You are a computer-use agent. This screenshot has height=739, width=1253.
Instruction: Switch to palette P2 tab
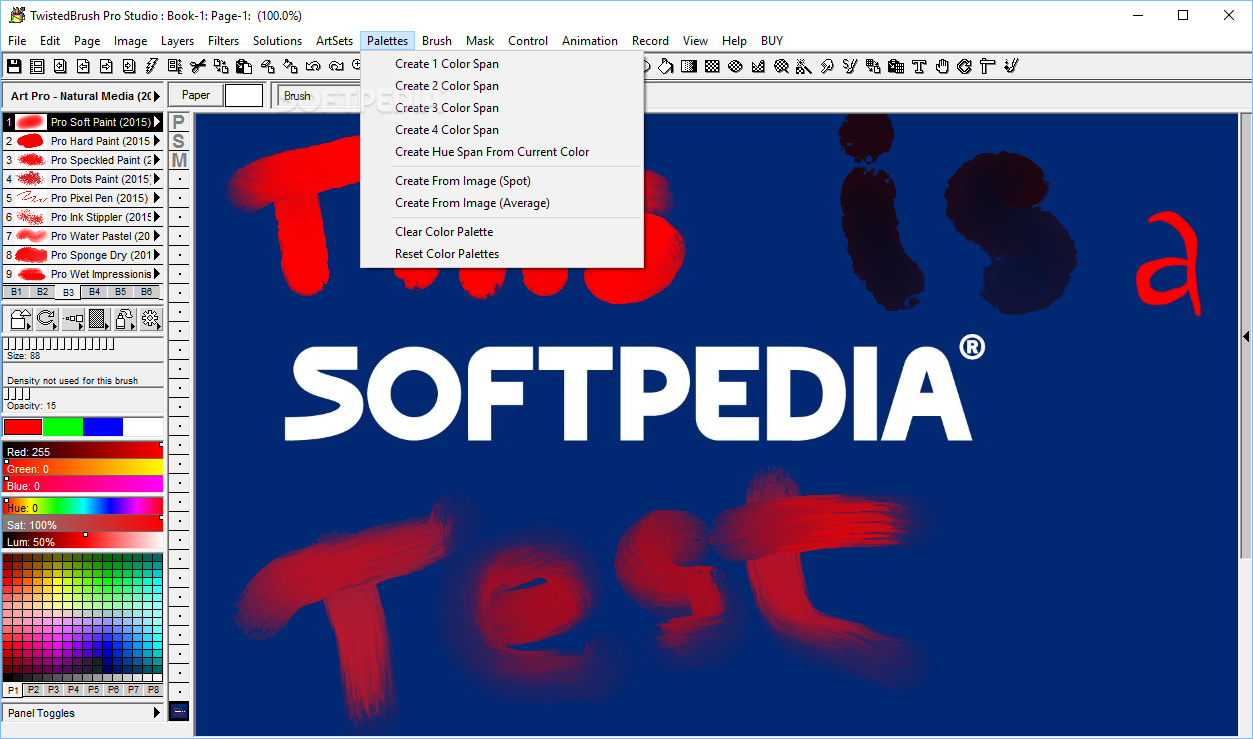click(x=33, y=690)
